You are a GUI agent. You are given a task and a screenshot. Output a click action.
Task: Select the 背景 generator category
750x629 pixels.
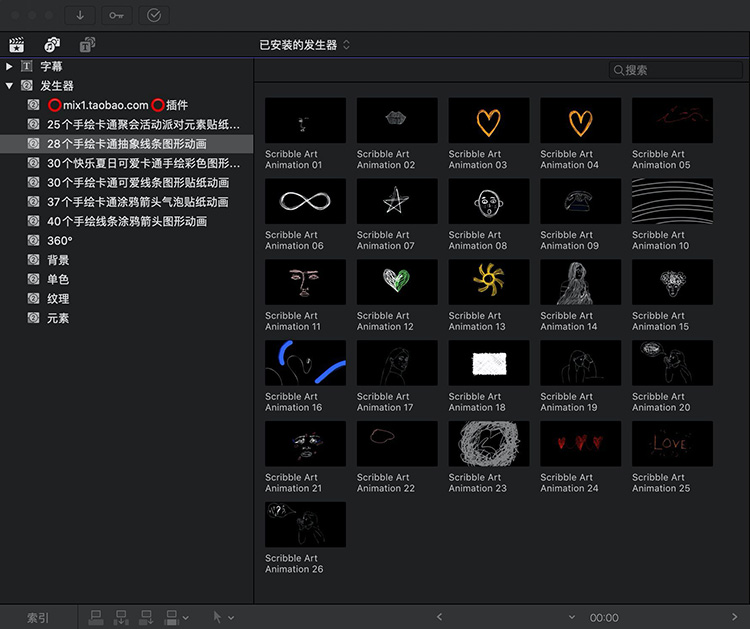[x=126, y=260]
